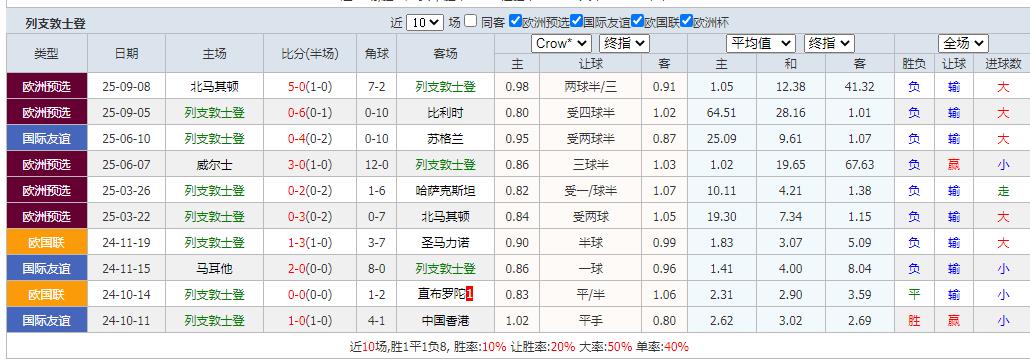Select away team 北马其顿 in 25-03-22 row

point(445,217)
